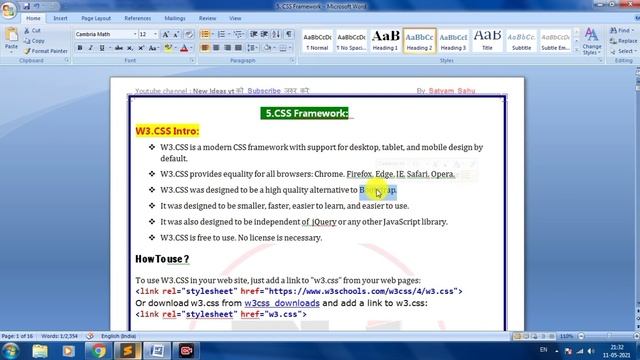Apply the Title style
Viewport: 640px width, 360px height.
487,40
